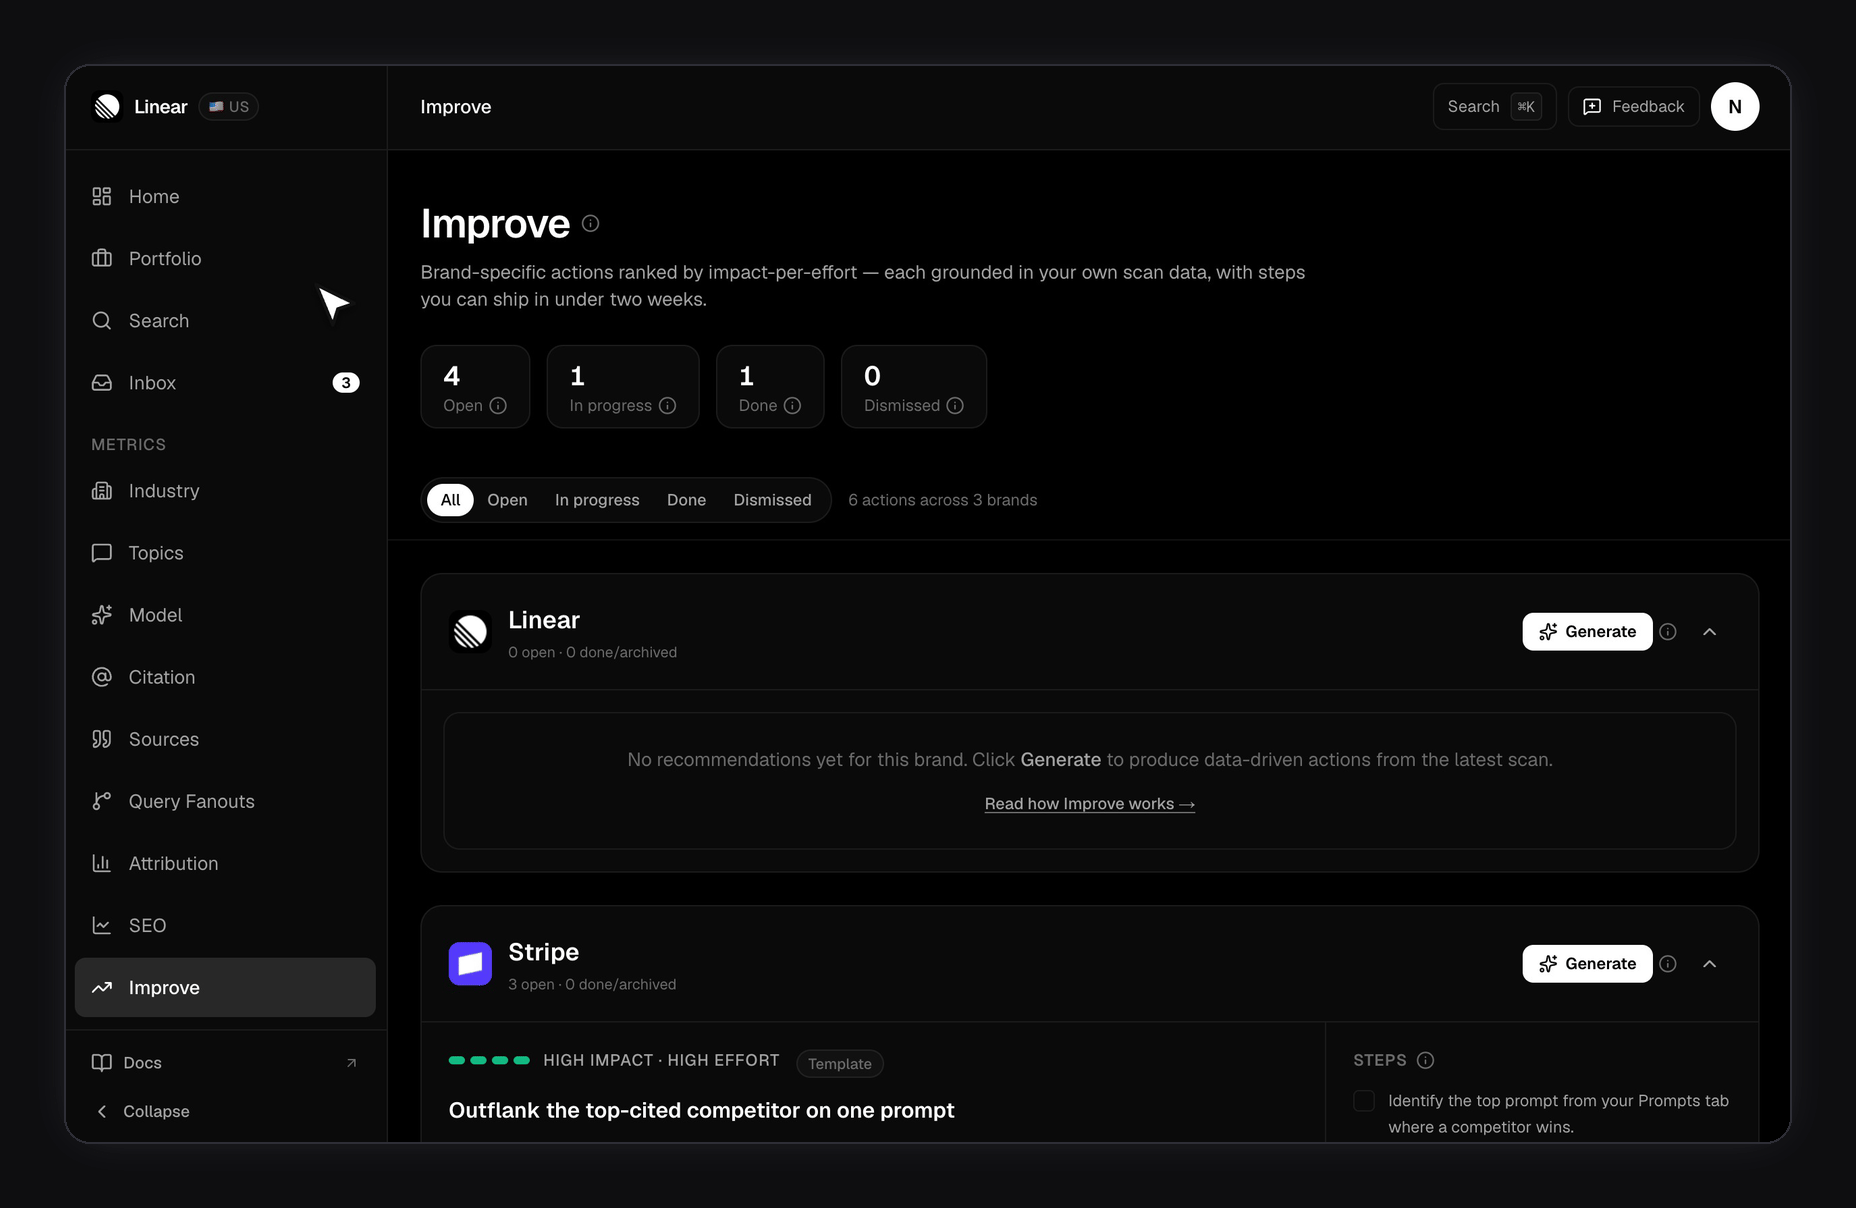Click the Outflank the top-cited competitor action title
Viewport: 1856px width, 1208px height.
click(702, 1110)
